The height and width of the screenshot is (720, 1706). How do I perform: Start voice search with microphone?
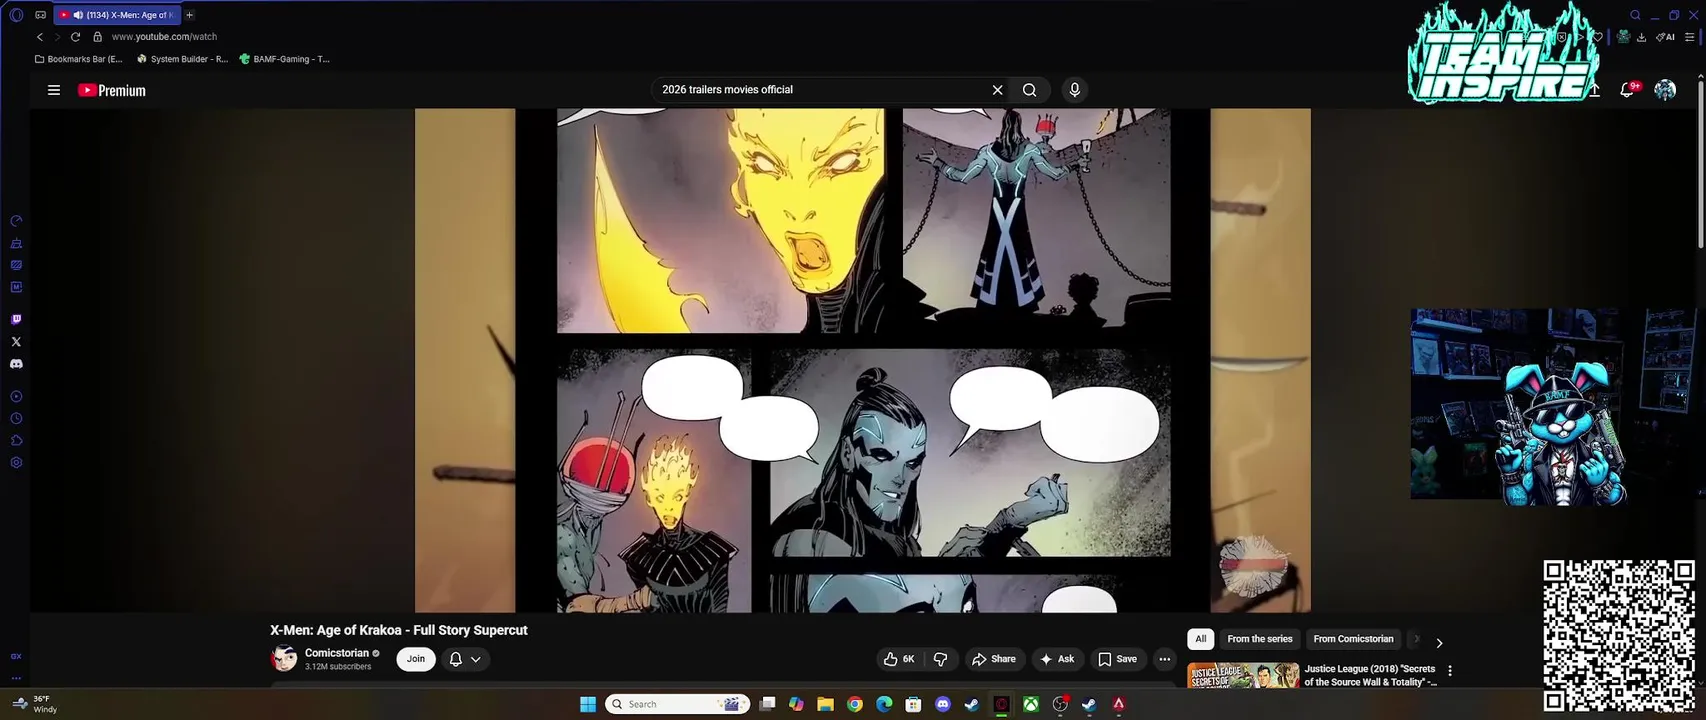[1075, 90]
